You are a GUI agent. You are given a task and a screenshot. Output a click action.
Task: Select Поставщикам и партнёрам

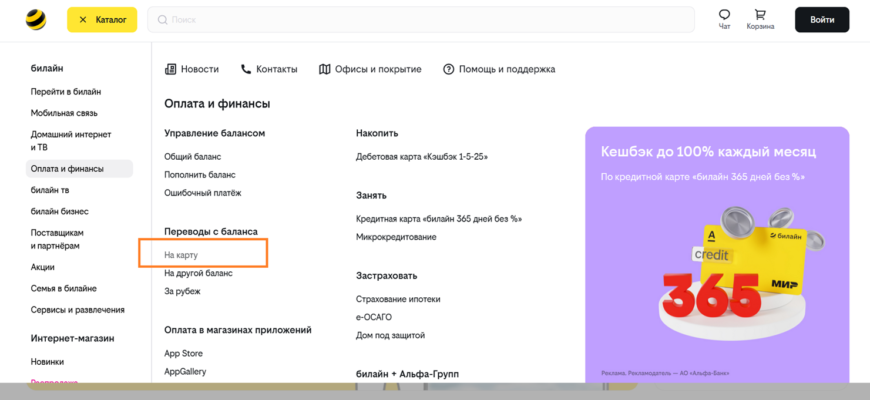point(57,239)
